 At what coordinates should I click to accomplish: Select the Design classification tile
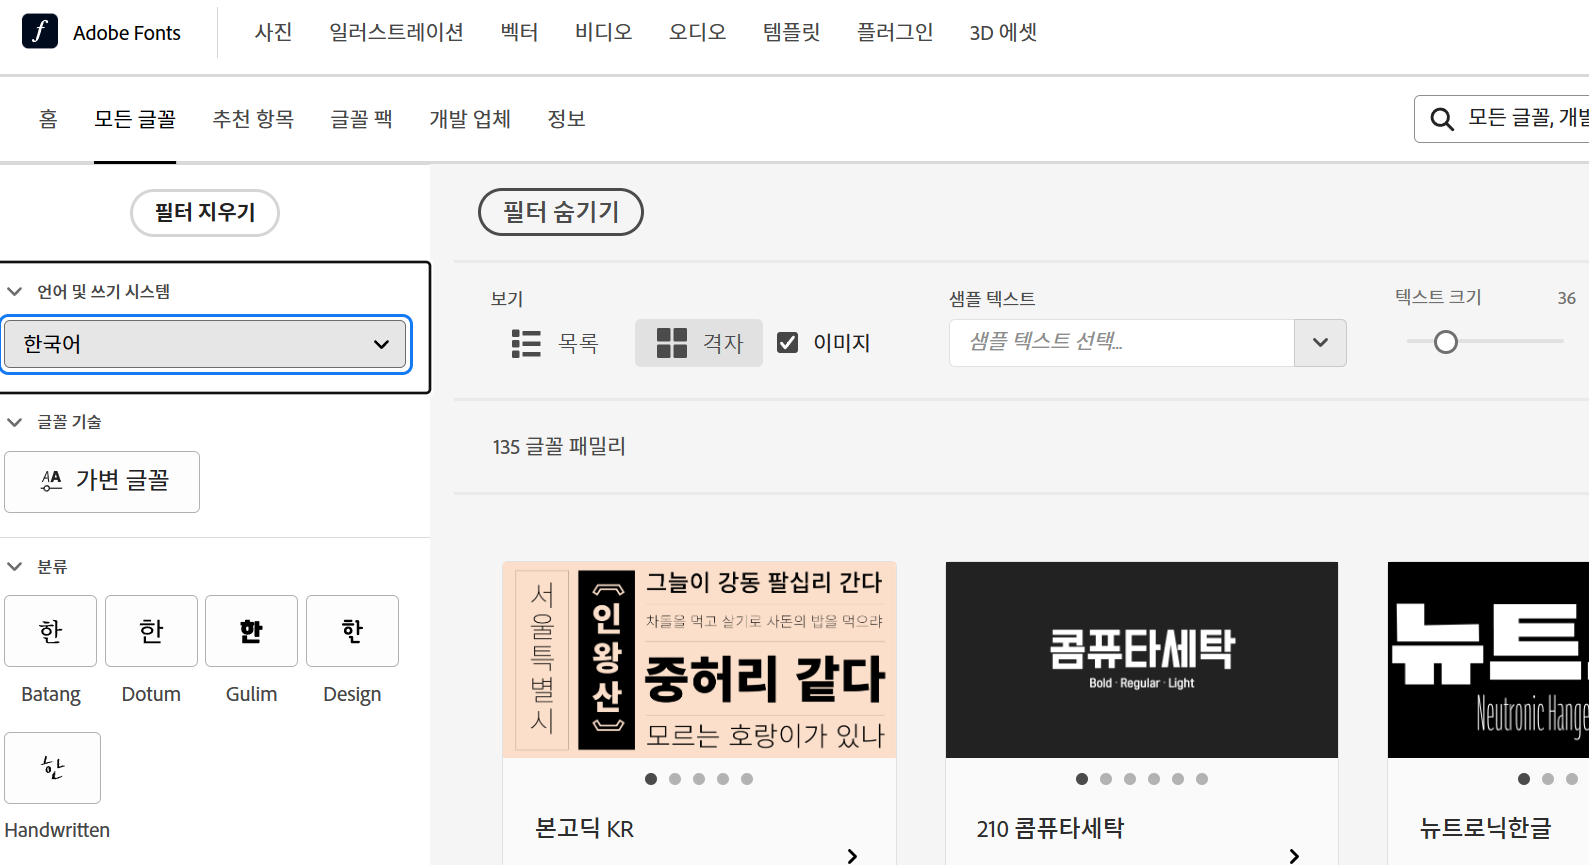[x=352, y=631]
